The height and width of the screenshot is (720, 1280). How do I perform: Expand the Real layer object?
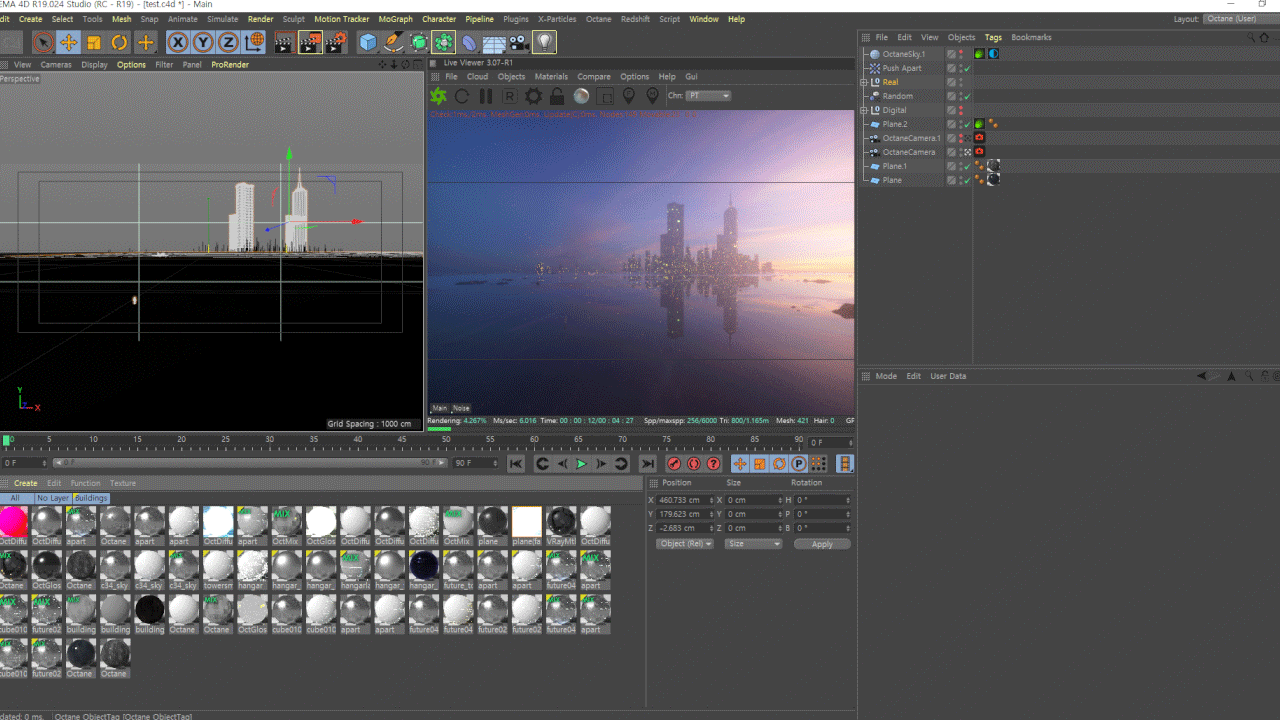point(865,82)
